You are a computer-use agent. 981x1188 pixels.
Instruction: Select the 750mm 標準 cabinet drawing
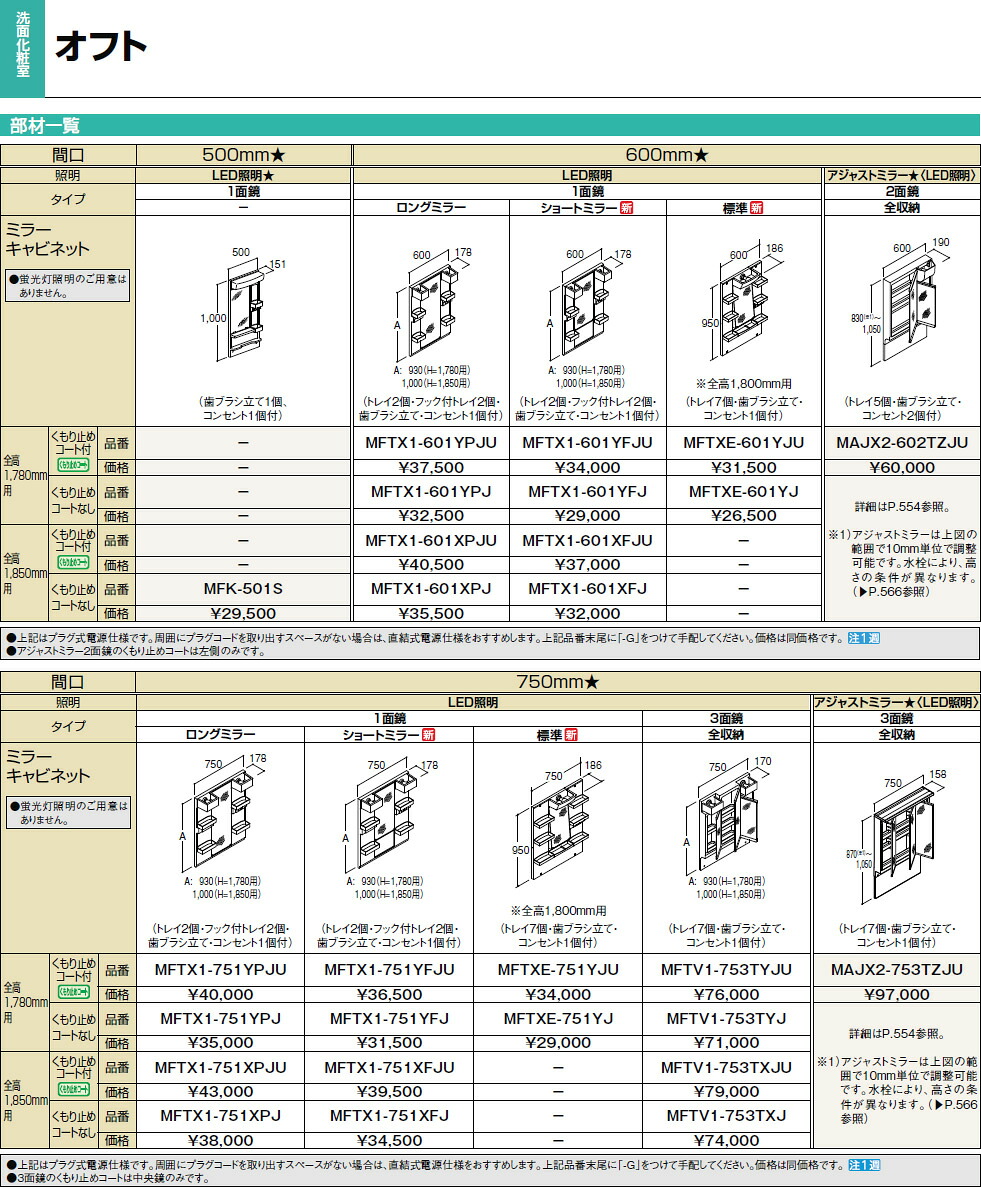(x=558, y=822)
